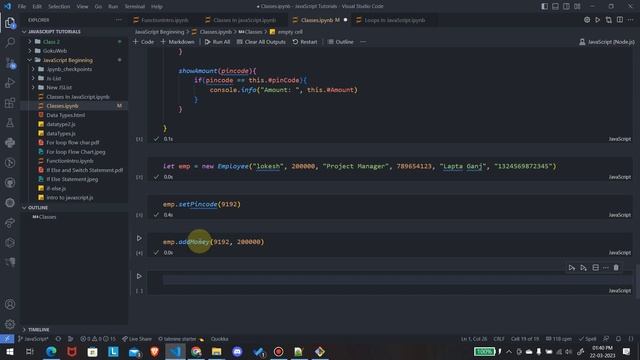
Task: Collapse the JAVASCRIPT TUTORIALS section
Action: (x=54, y=31)
